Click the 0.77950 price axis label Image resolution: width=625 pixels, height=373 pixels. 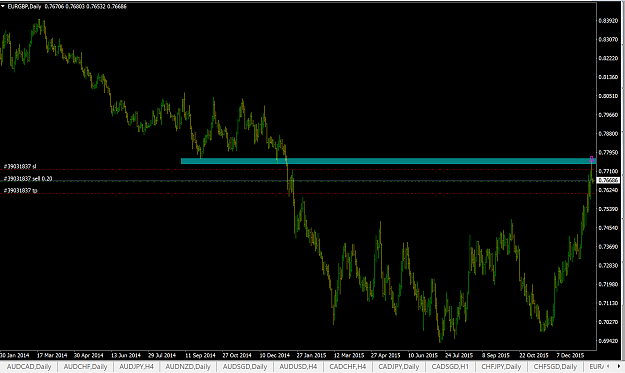point(609,152)
